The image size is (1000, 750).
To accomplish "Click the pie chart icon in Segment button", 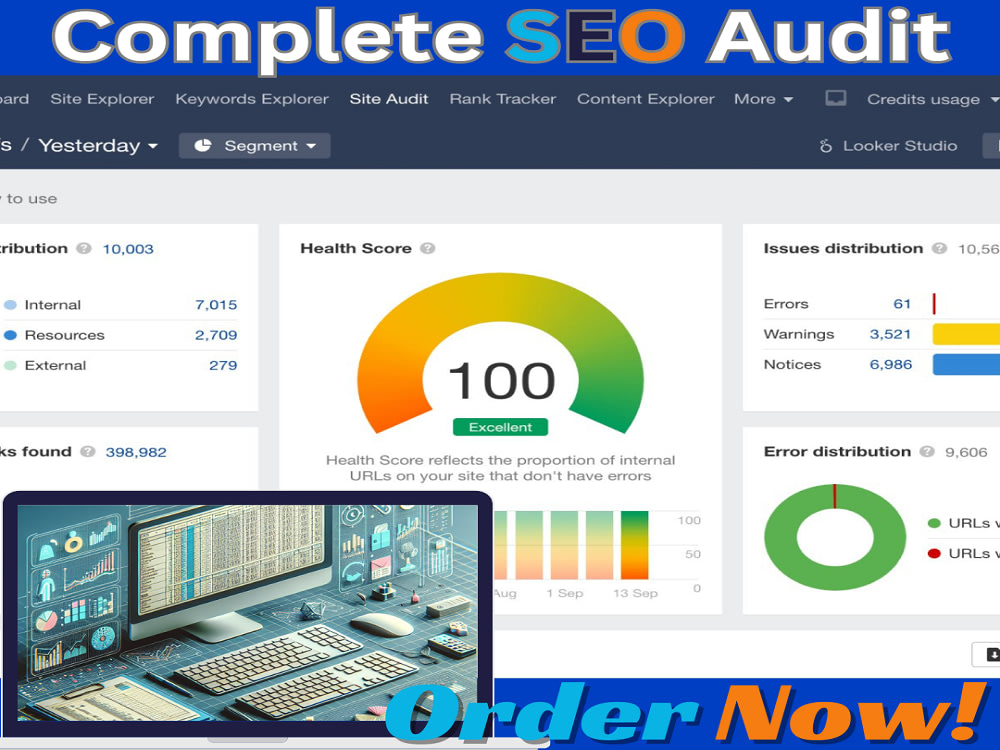I will [203, 145].
